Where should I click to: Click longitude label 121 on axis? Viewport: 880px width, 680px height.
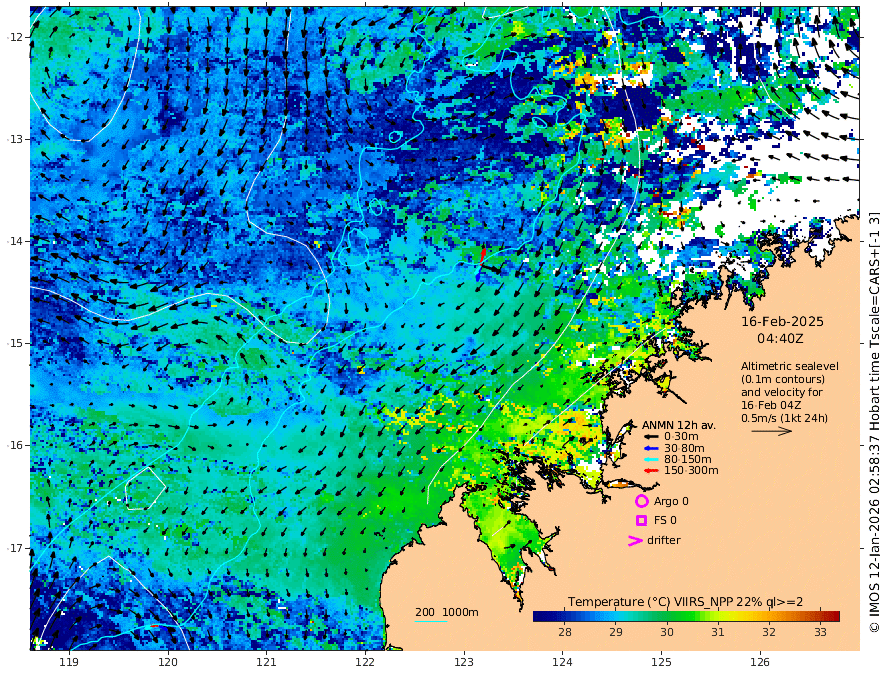267,662
